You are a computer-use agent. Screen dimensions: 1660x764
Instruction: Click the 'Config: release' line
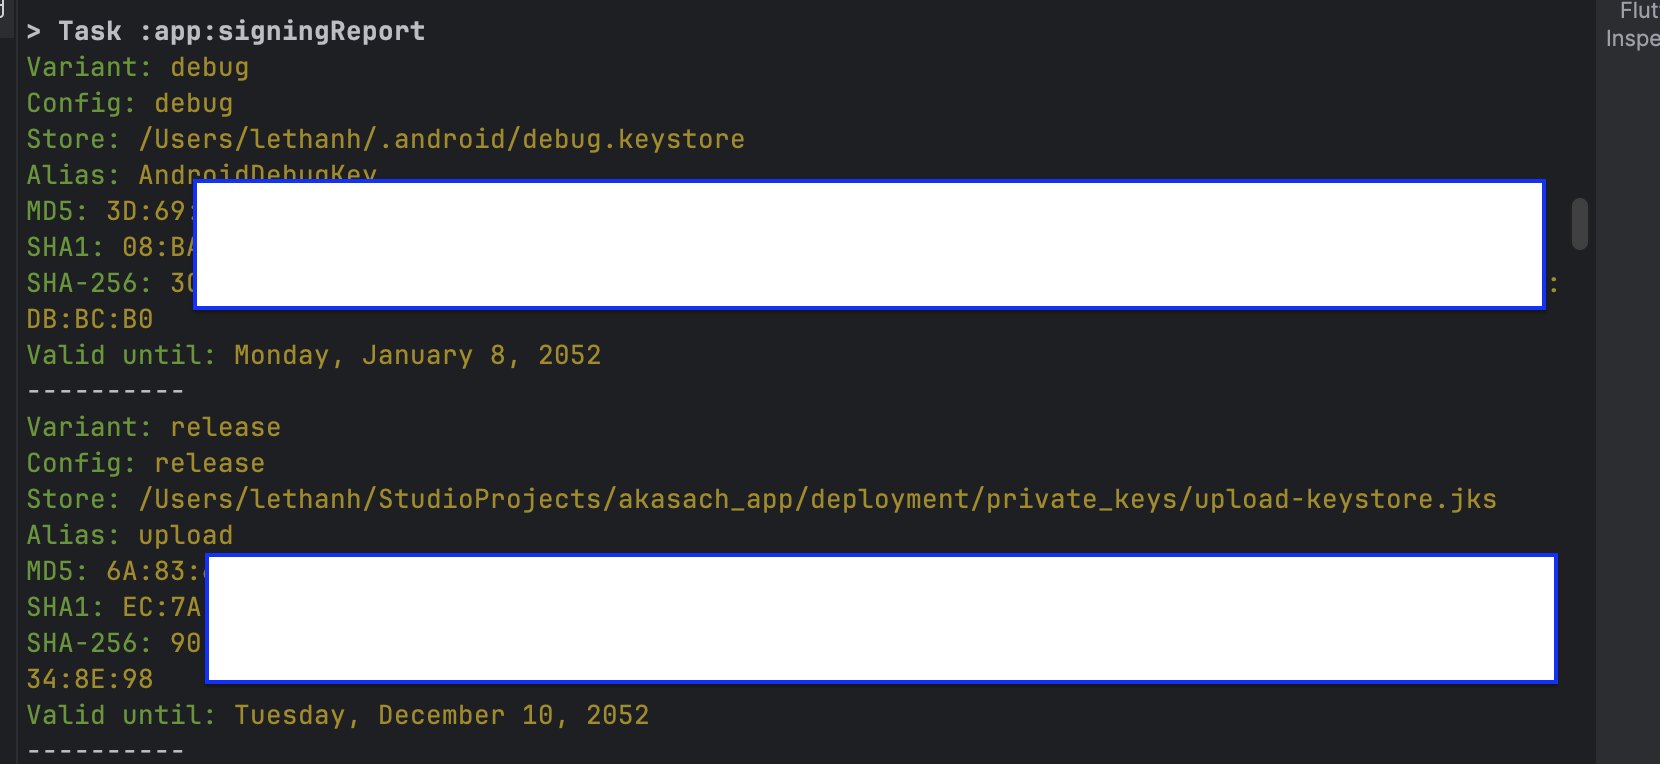[x=146, y=463]
